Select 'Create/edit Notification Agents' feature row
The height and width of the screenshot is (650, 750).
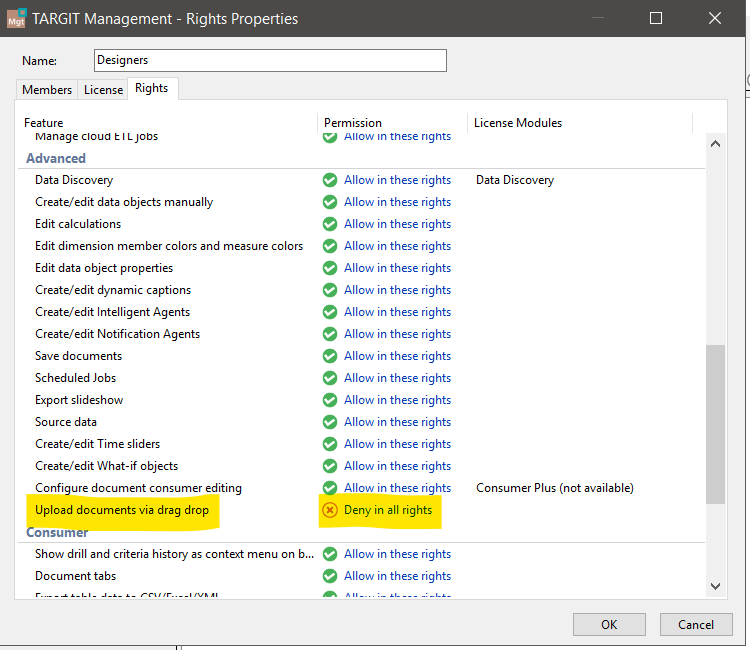tap(117, 334)
